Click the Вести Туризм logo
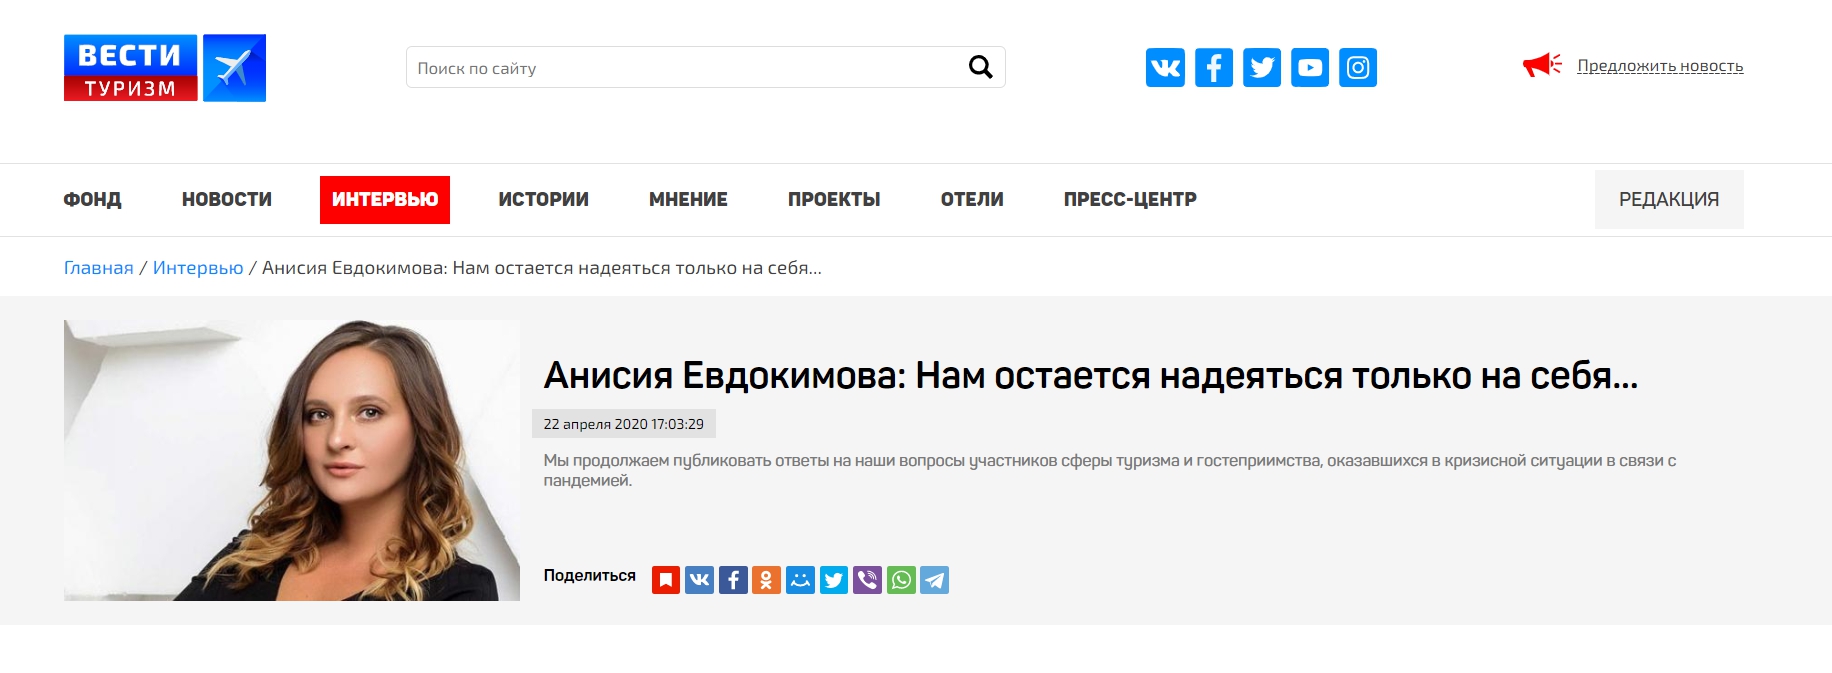The width and height of the screenshot is (1832, 673). [165, 68]
